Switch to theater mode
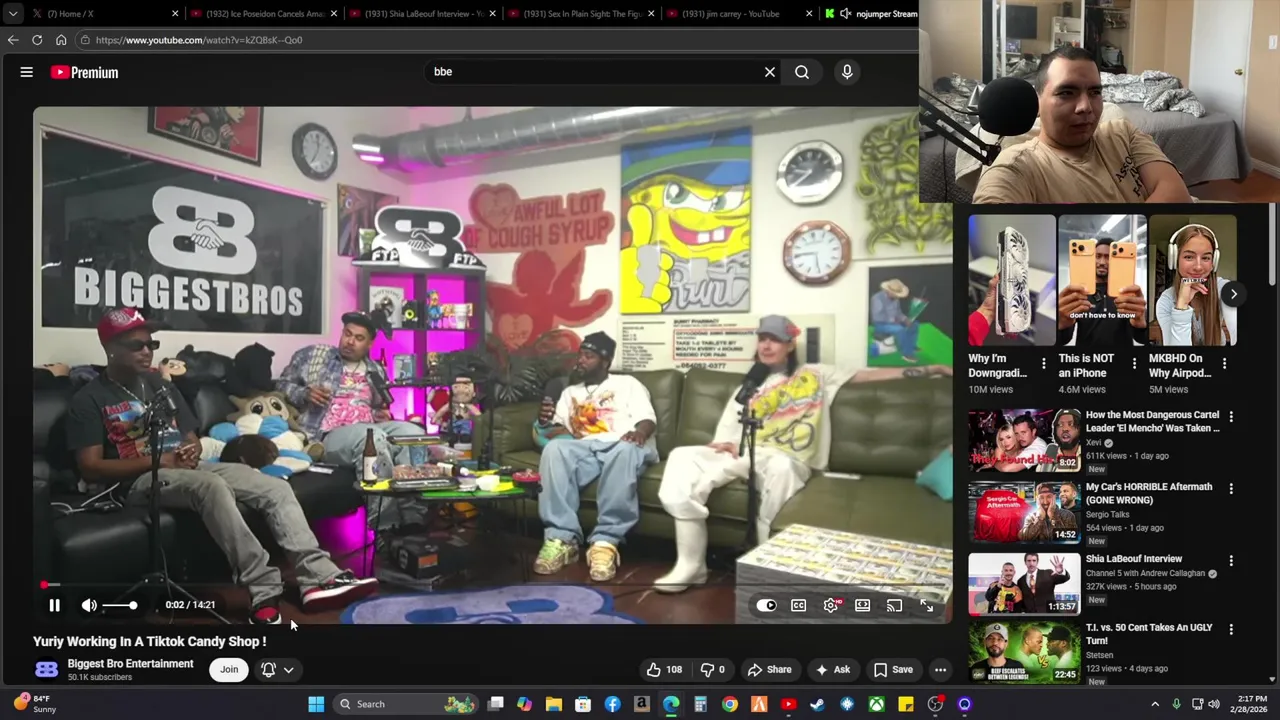The height and width of the screenshot is (720, 1280). click(862, 605)
